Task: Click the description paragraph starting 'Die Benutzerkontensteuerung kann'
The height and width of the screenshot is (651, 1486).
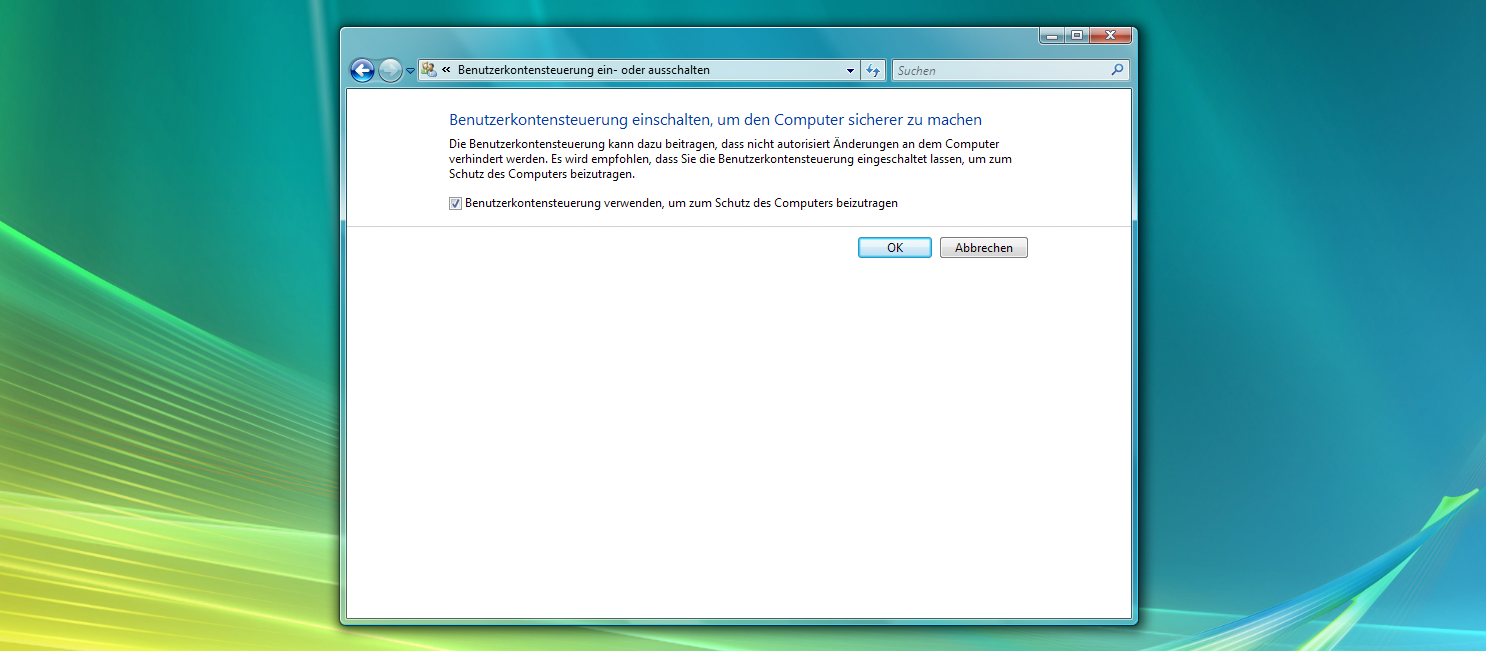Action: click(x=731, y=159)
